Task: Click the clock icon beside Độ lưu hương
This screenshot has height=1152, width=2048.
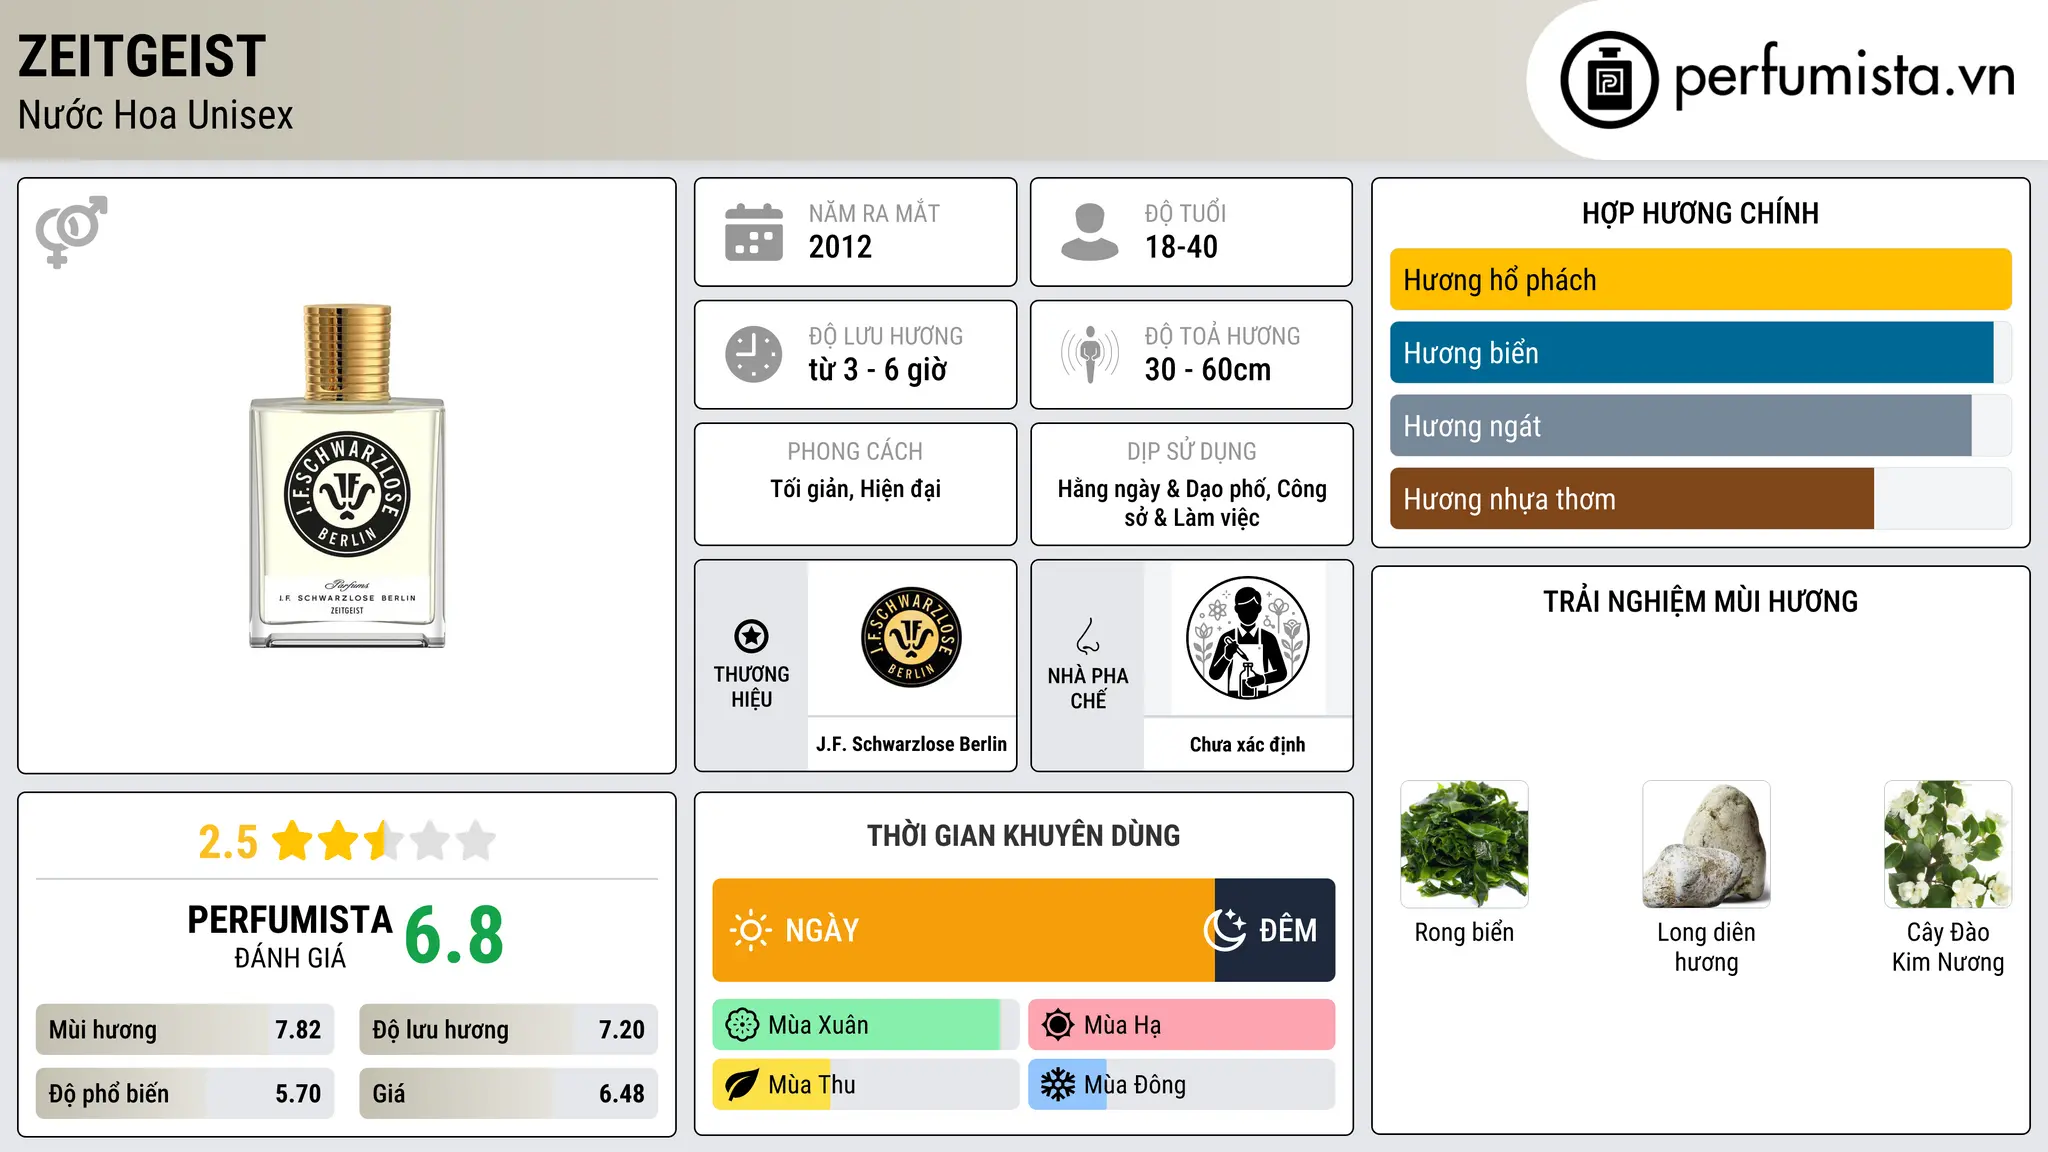Action: tap(754, 354)
